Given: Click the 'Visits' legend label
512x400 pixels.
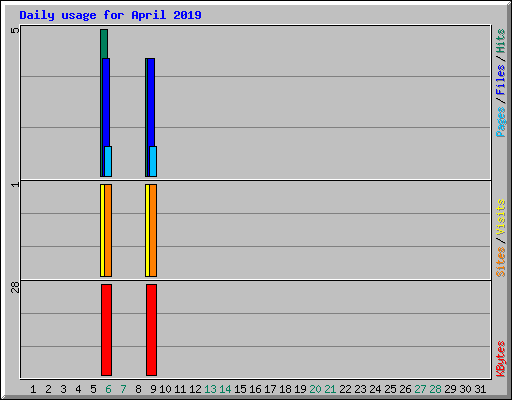Looking at the screenshot, I should coord(500,218).
